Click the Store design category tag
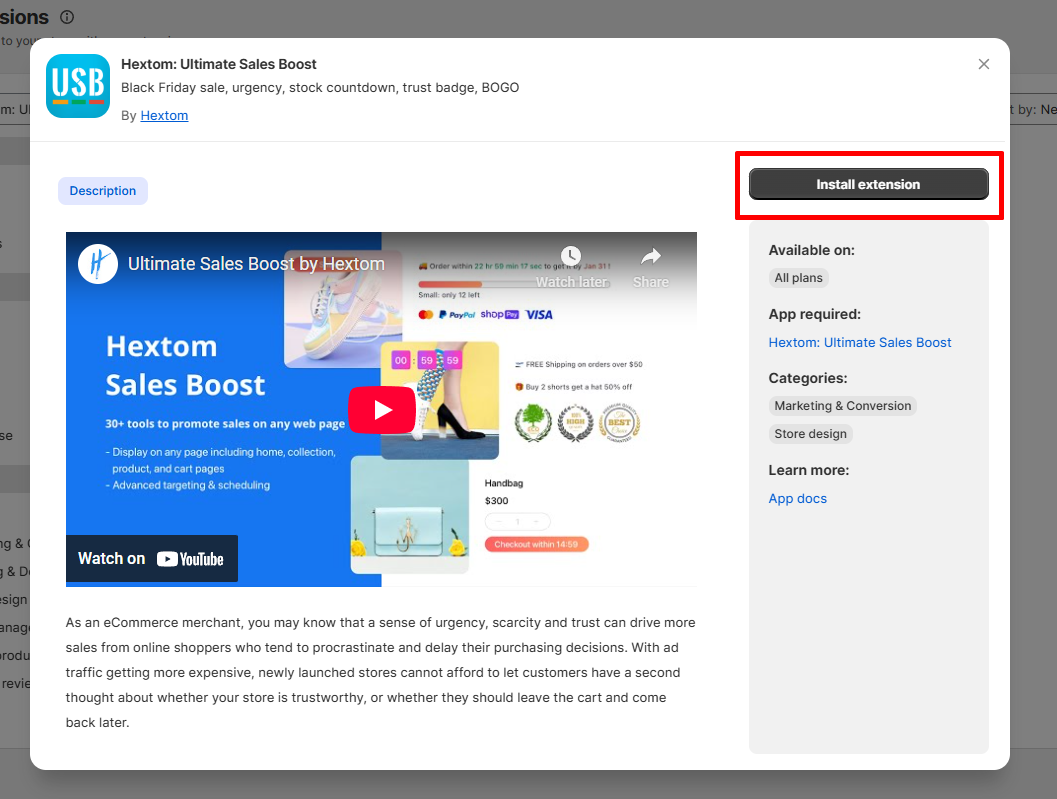This screenshot has width=1057, height=799. coord(810,434)
